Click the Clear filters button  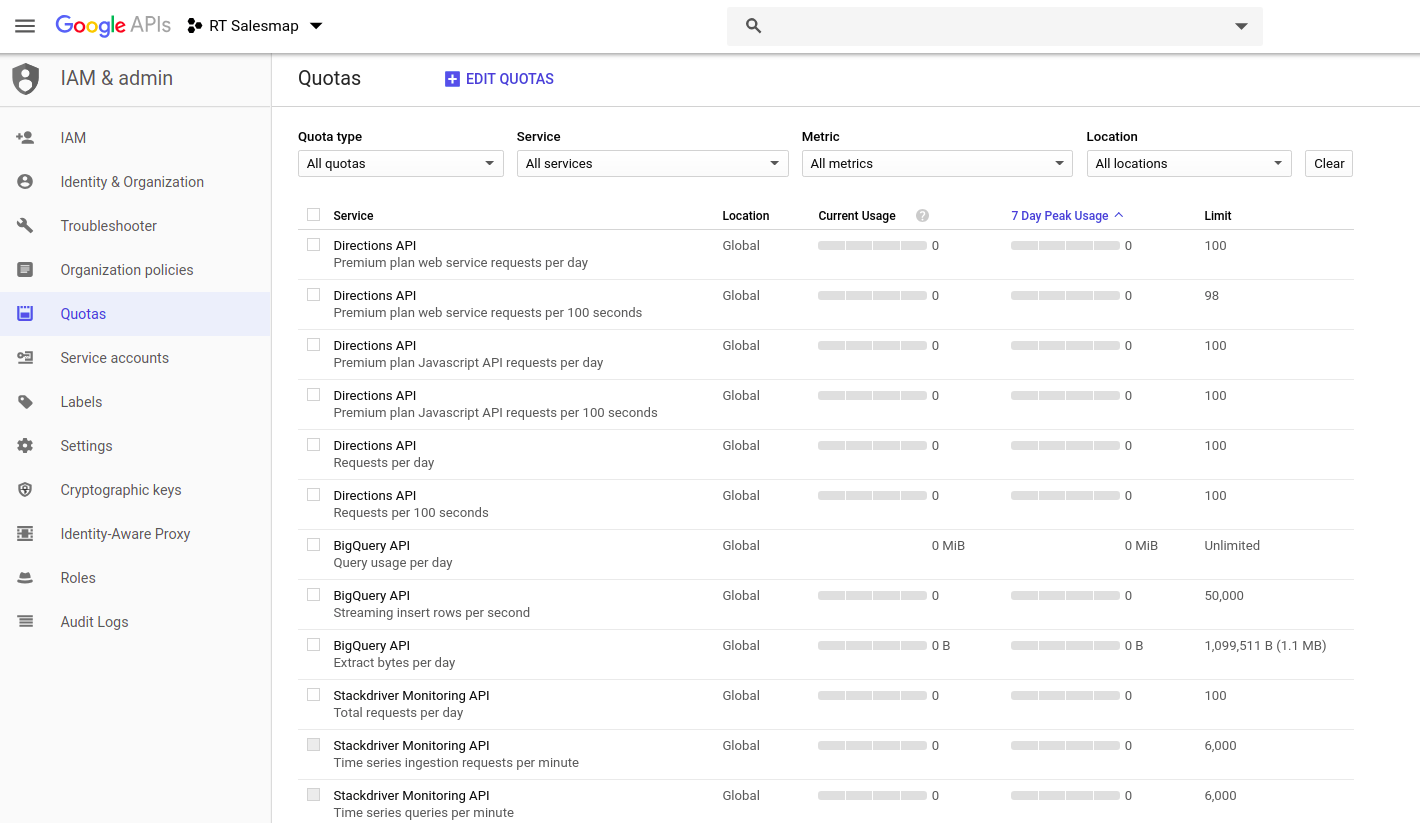1329,164
